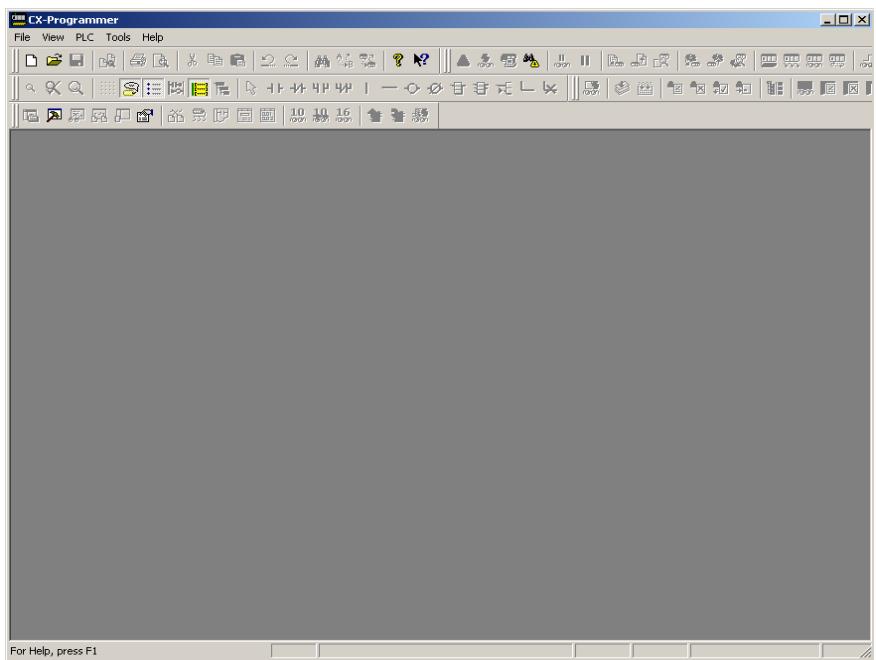Screen dimensions: 876x660
Task: Activate context help arrow-question icon
Action: click(x=421, y=60)
